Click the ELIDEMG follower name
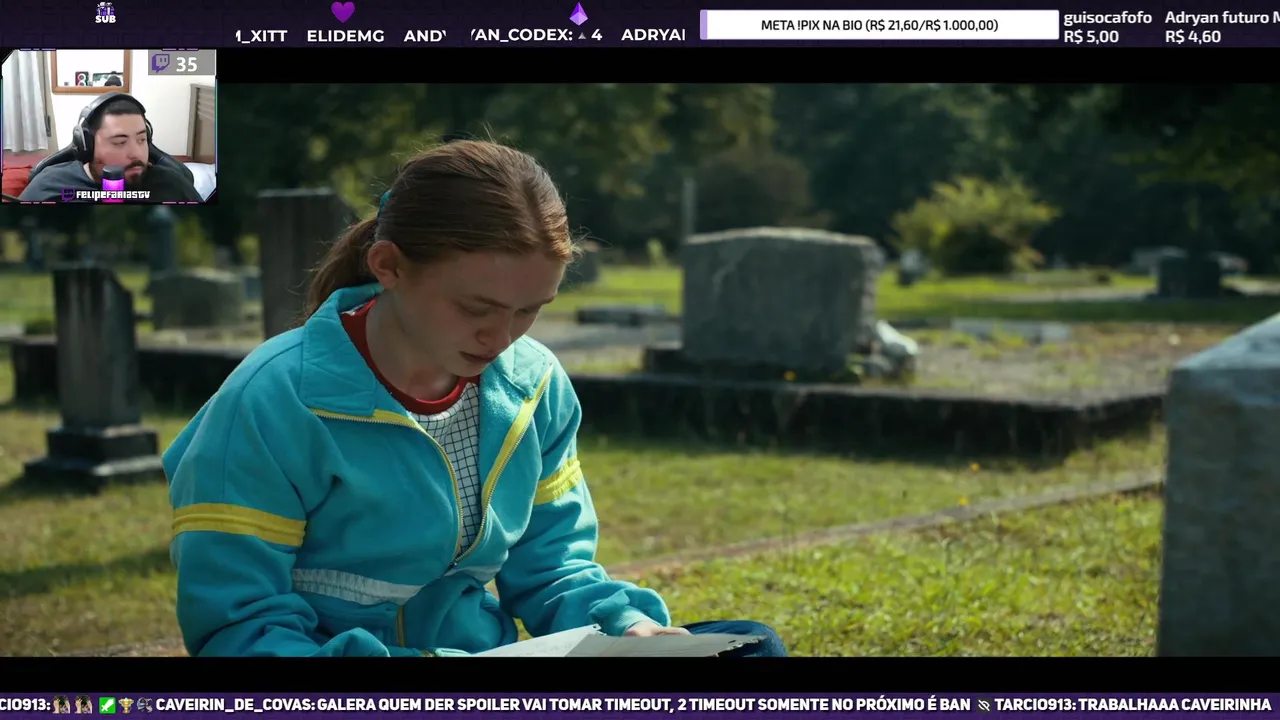 345,36
